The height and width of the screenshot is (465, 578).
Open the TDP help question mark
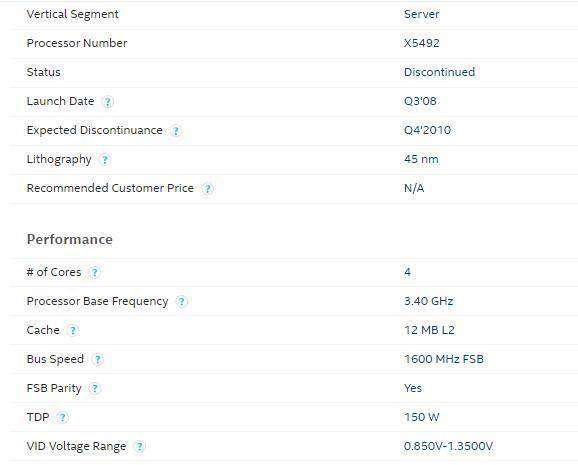pyautogui.click(x=63, y=418)
